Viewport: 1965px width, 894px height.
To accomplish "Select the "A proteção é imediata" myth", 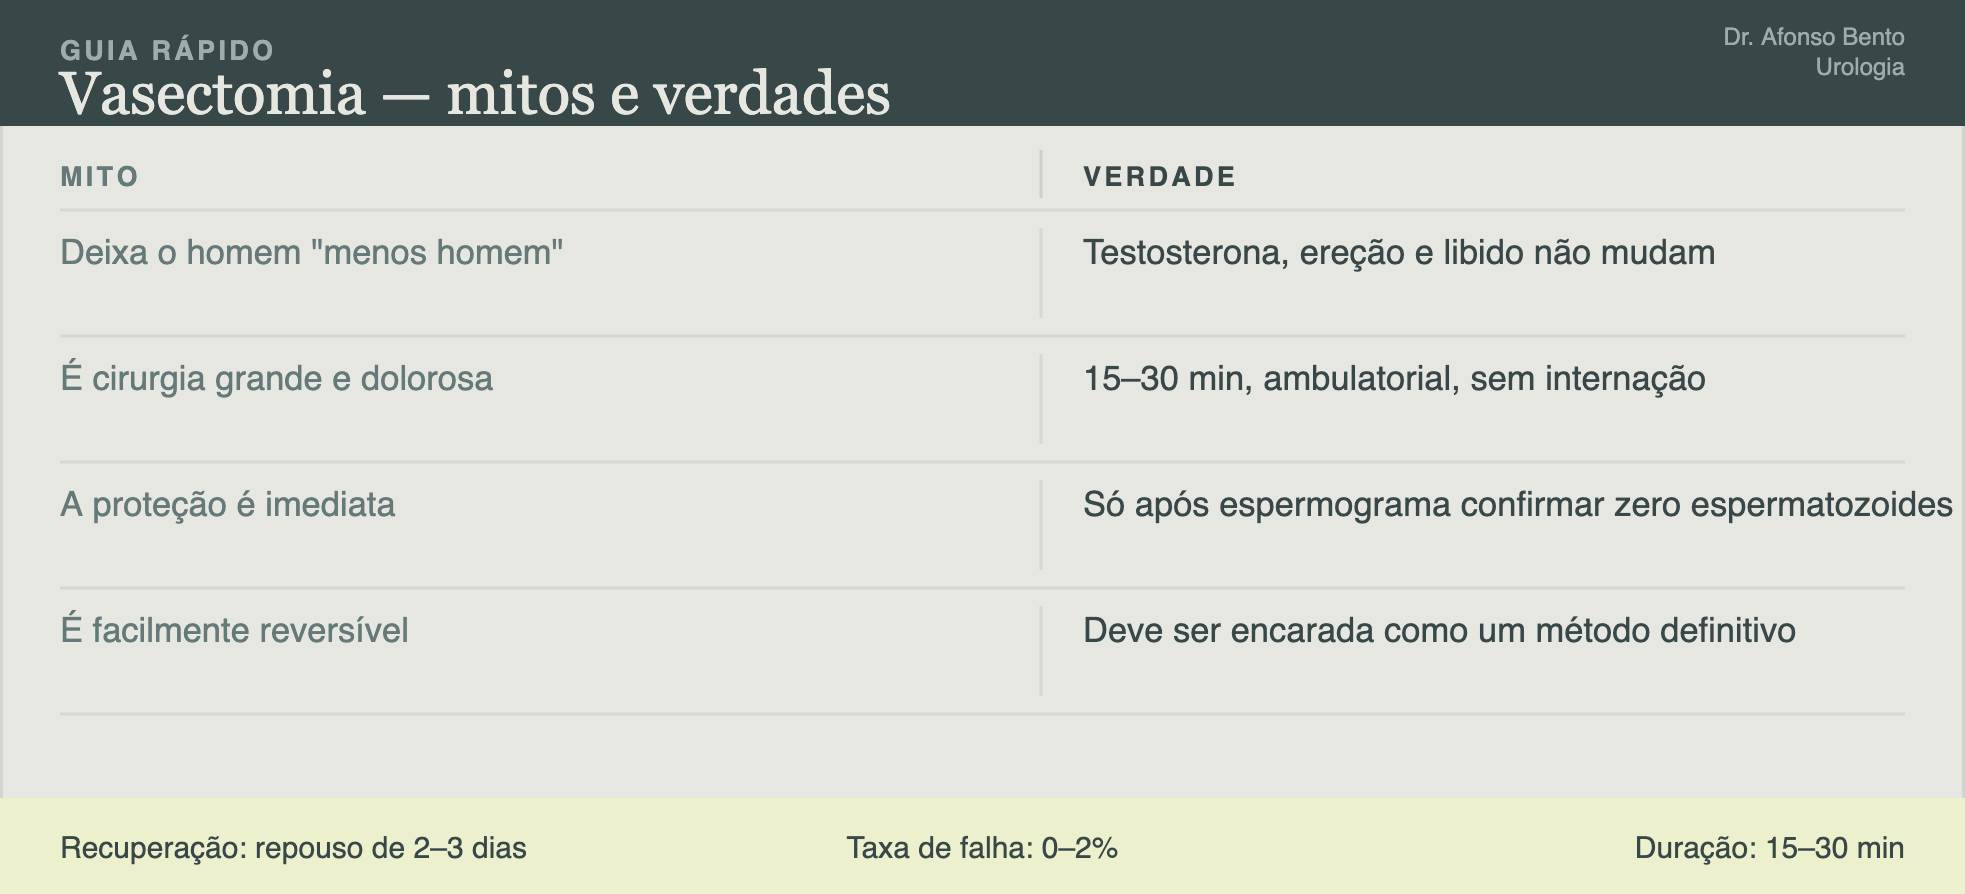I will [x=227, y=504].
